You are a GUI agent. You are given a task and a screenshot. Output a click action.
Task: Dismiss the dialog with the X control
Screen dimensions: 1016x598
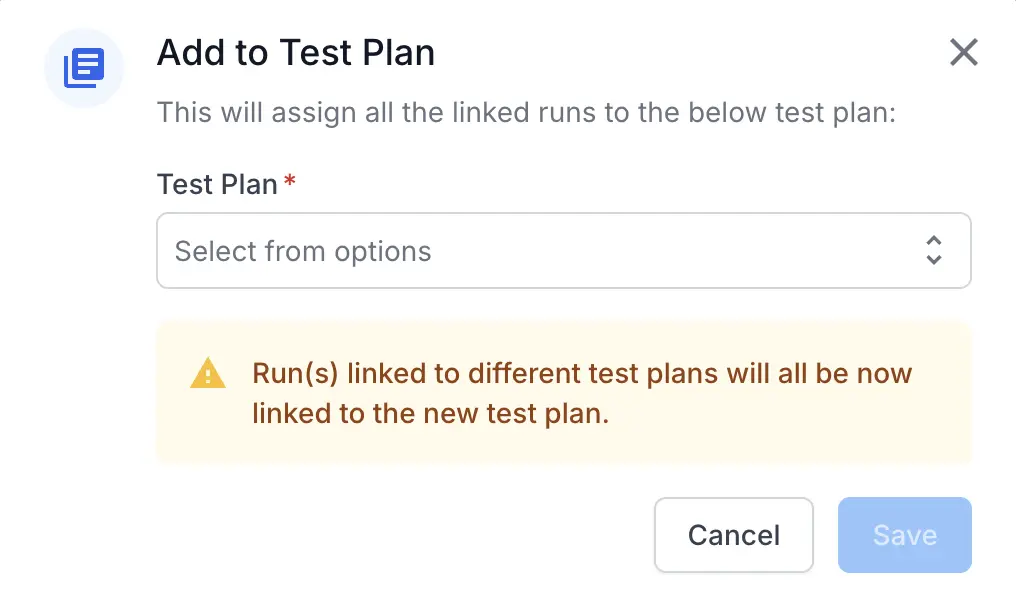pyautogui.click(x=963, y=53)
